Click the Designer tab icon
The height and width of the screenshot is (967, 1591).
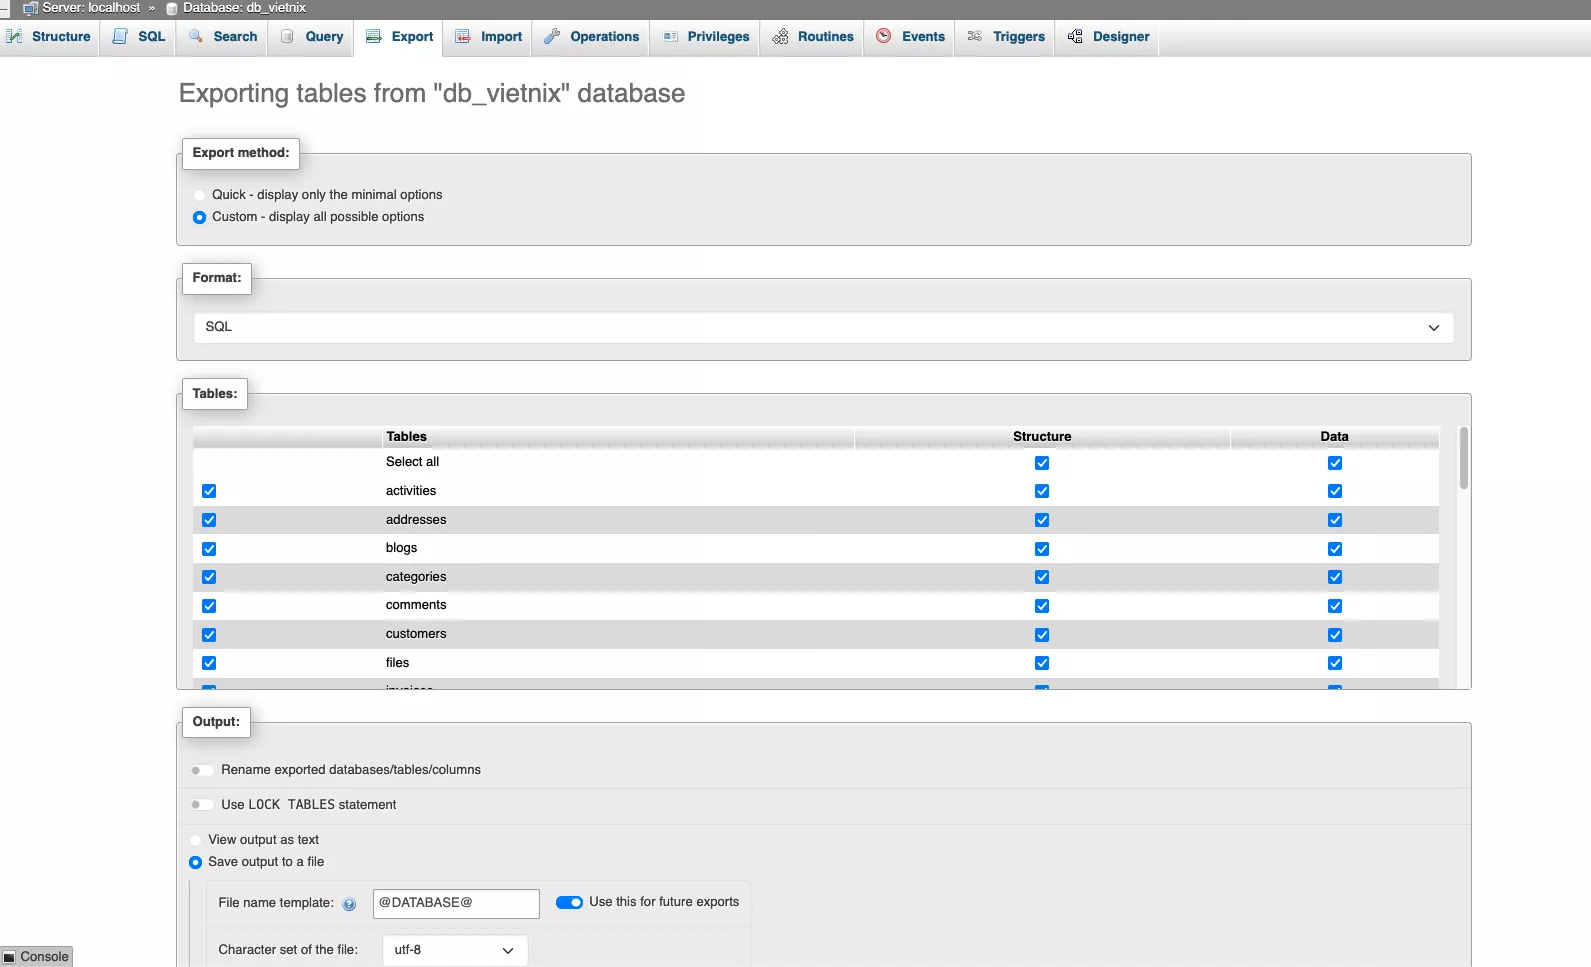(1075, 36)
